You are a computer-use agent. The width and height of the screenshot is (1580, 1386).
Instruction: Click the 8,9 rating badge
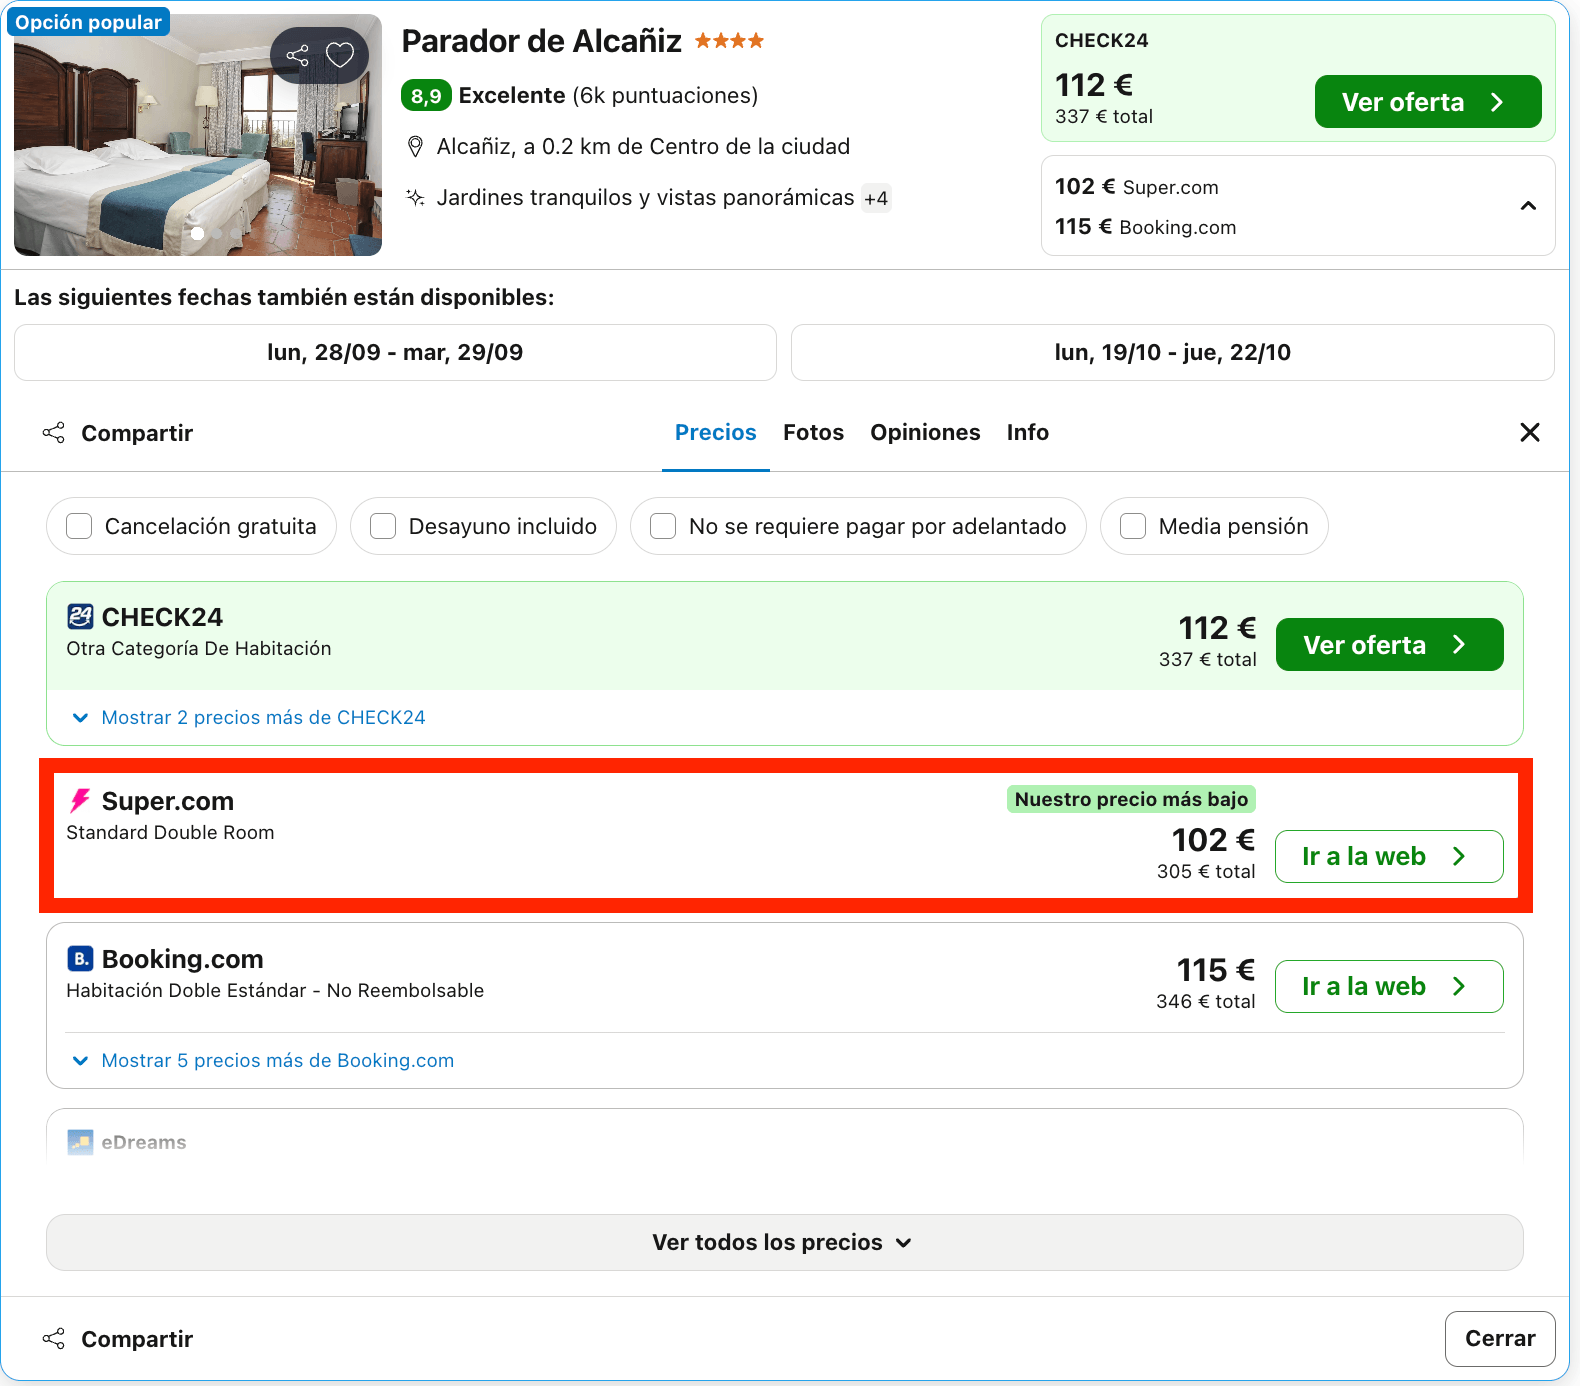(x=426, y=96)
